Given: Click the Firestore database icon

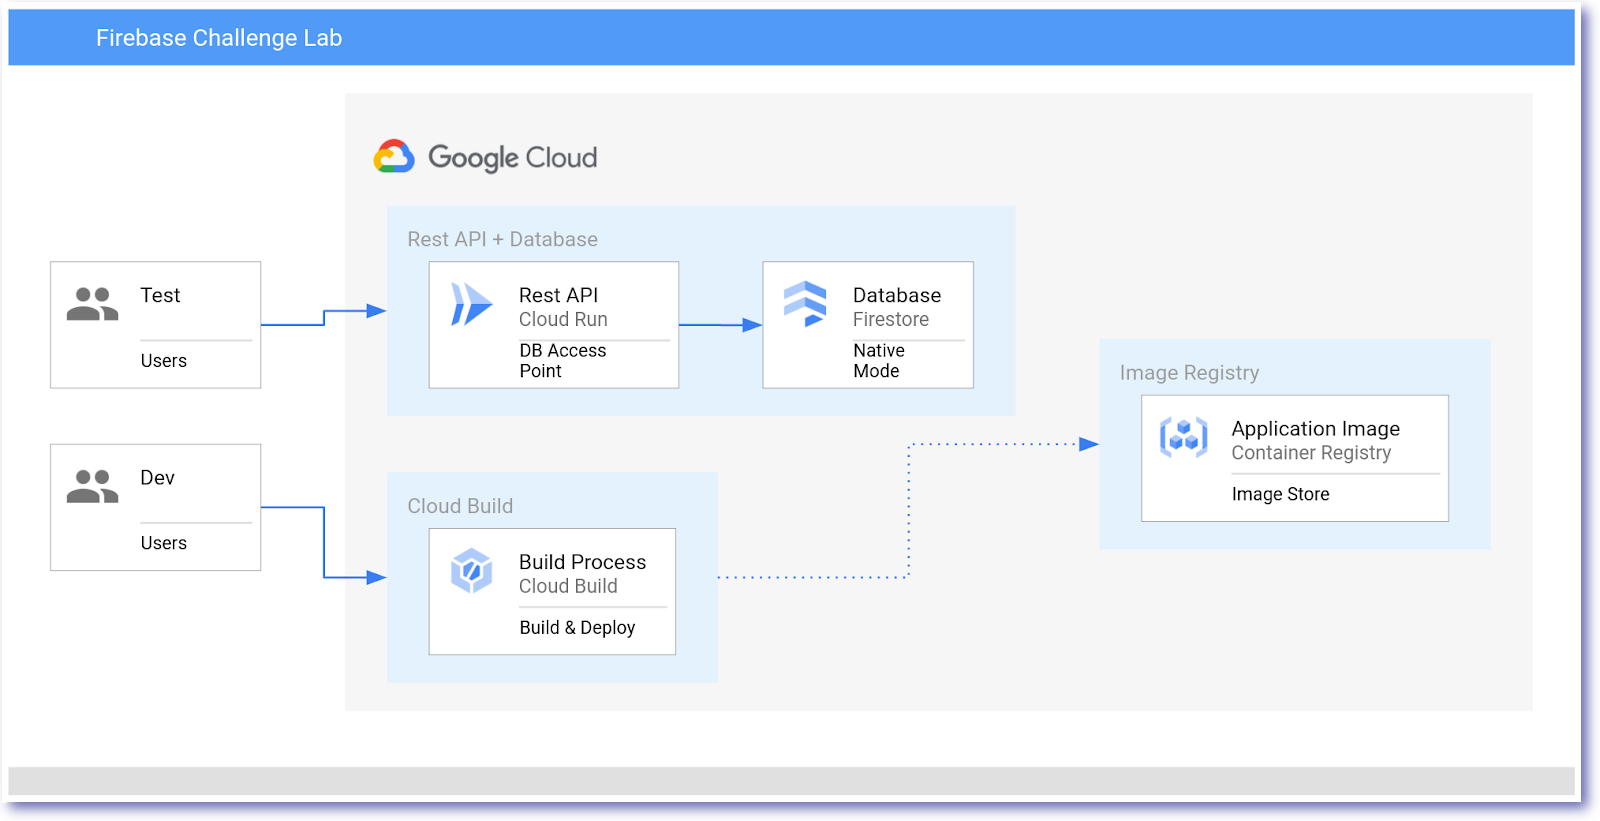Looking at the screenshot, I should (x=805, y=304).
